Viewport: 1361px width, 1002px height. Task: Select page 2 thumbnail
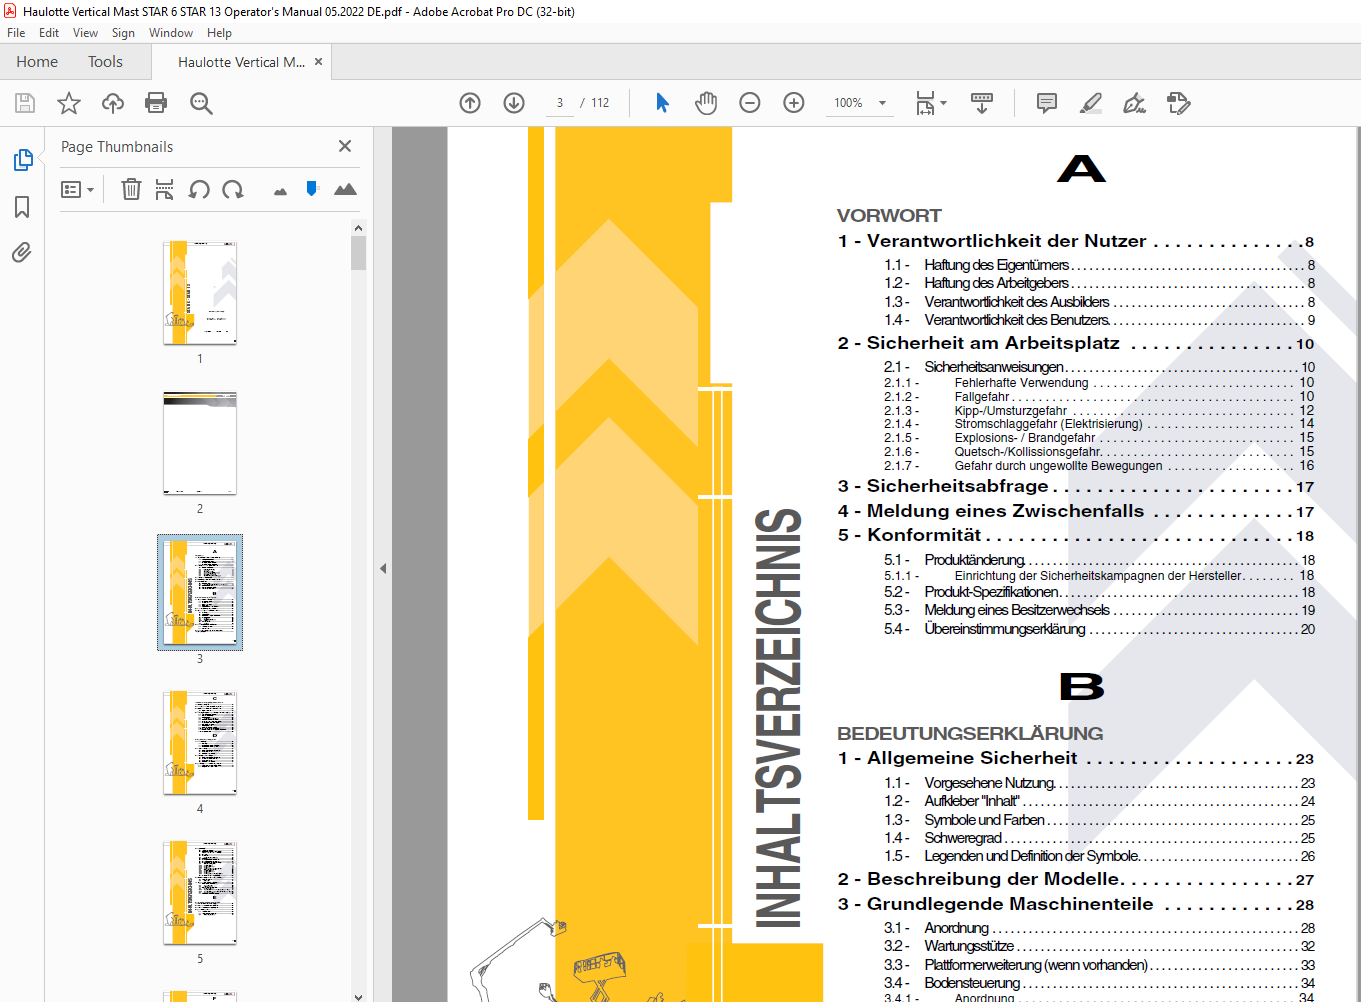200,443
